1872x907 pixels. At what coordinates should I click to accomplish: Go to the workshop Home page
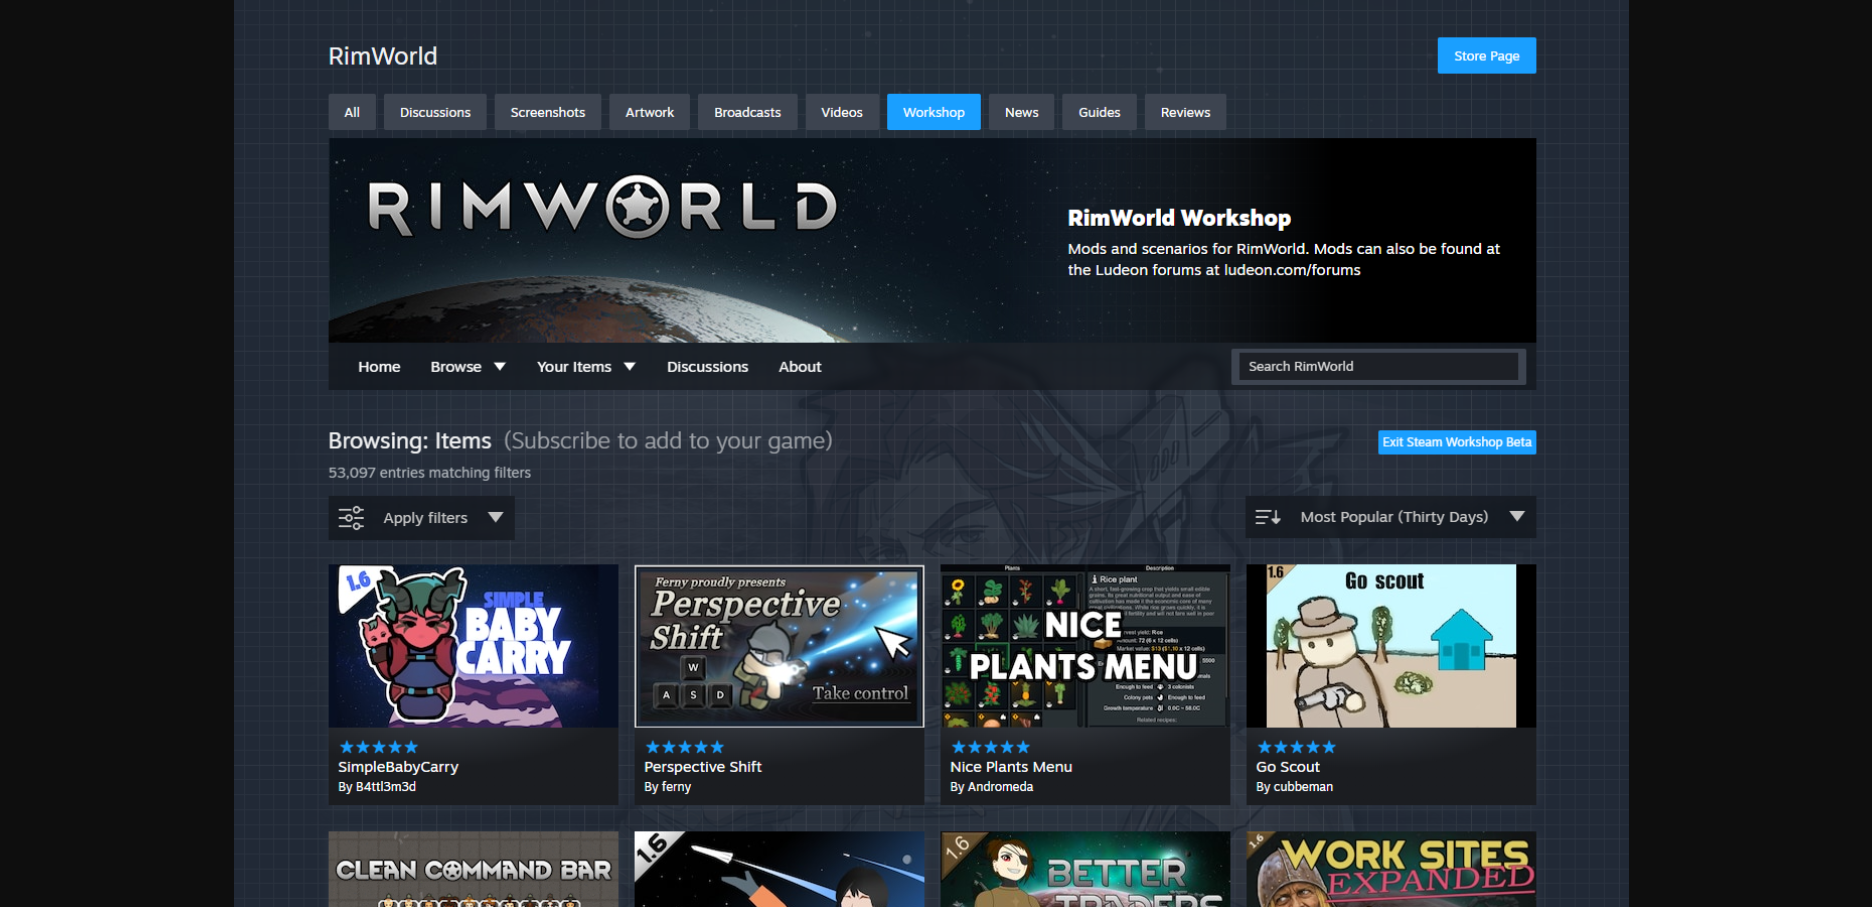pos(379,367)
